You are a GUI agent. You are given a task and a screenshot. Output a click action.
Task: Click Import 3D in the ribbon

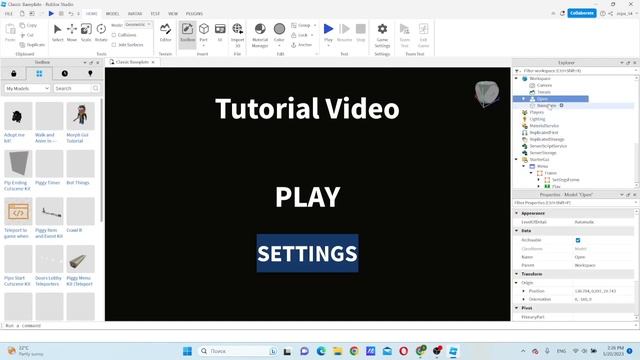coord(237,35)
